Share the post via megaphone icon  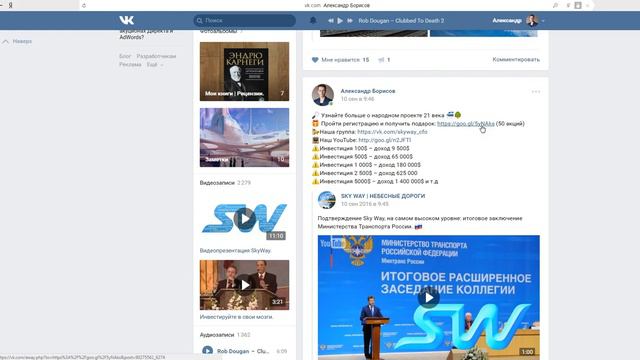[x=381, y=60]
